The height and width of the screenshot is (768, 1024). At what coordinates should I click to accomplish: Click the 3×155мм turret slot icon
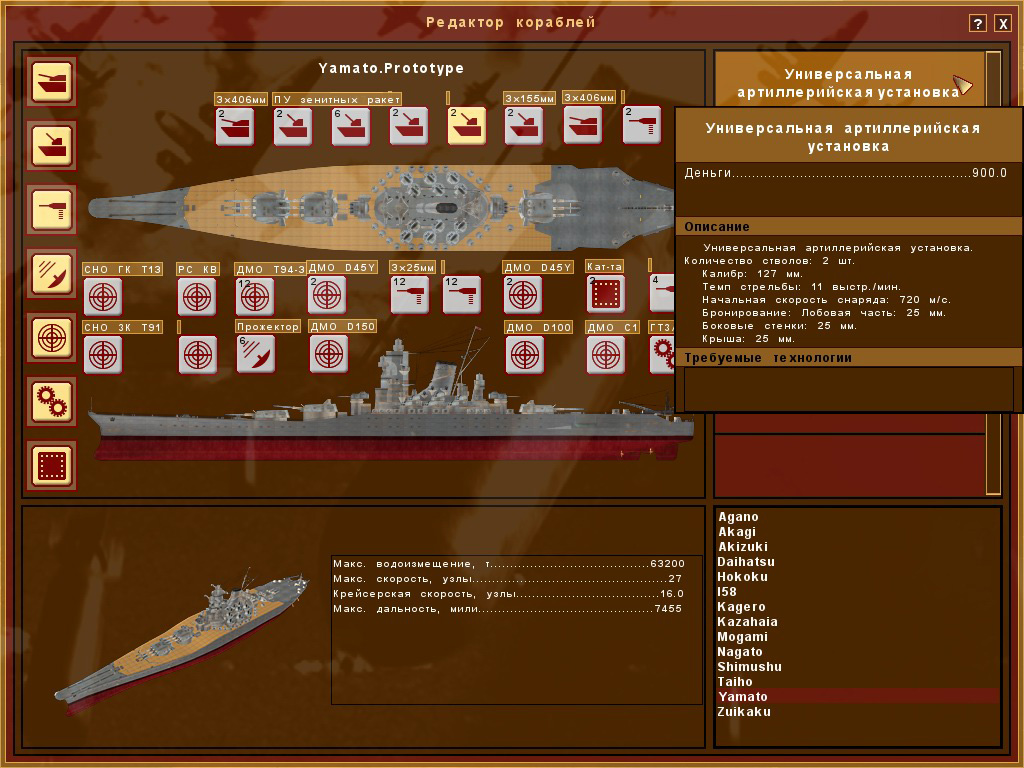pyautogui.click(x=523, y=127)
